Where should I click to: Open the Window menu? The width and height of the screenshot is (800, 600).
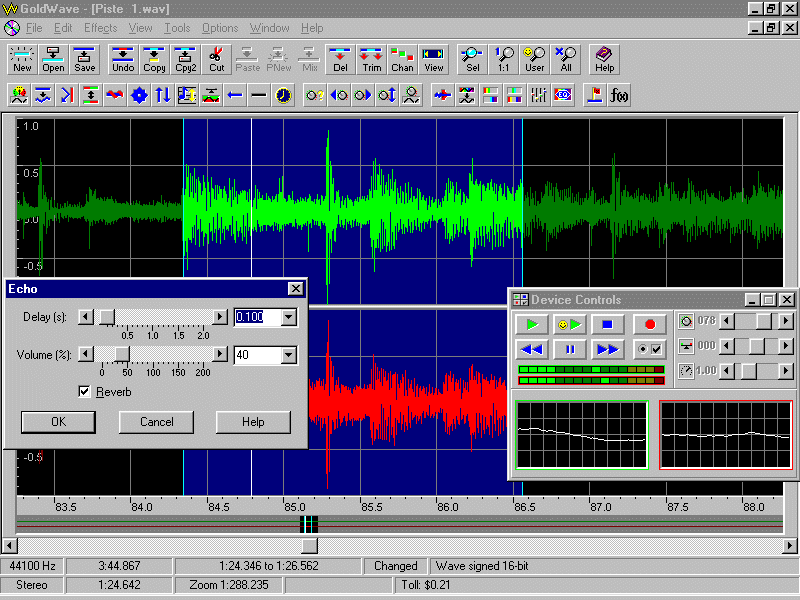tap(269, 28)
